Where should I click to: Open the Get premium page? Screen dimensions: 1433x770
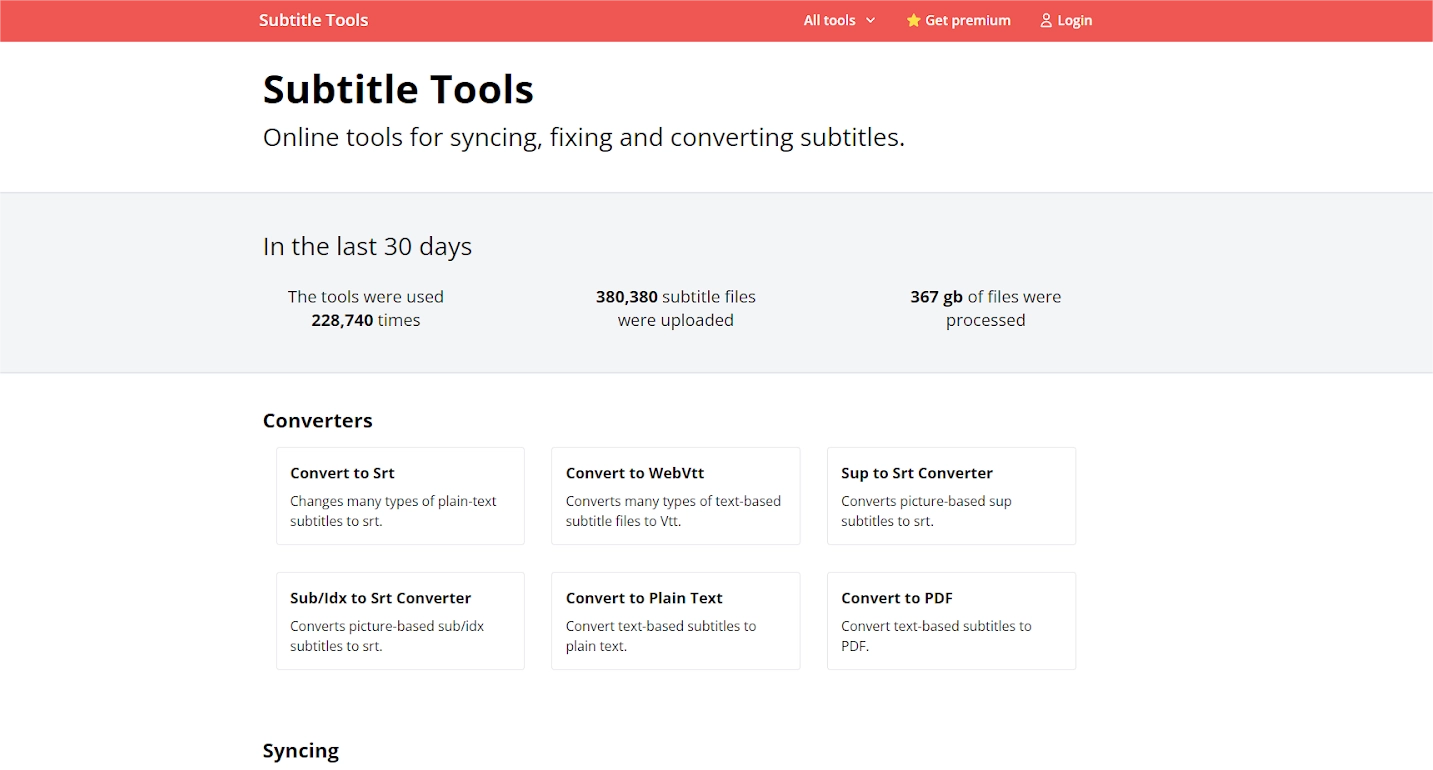click(x=958, y=20)
